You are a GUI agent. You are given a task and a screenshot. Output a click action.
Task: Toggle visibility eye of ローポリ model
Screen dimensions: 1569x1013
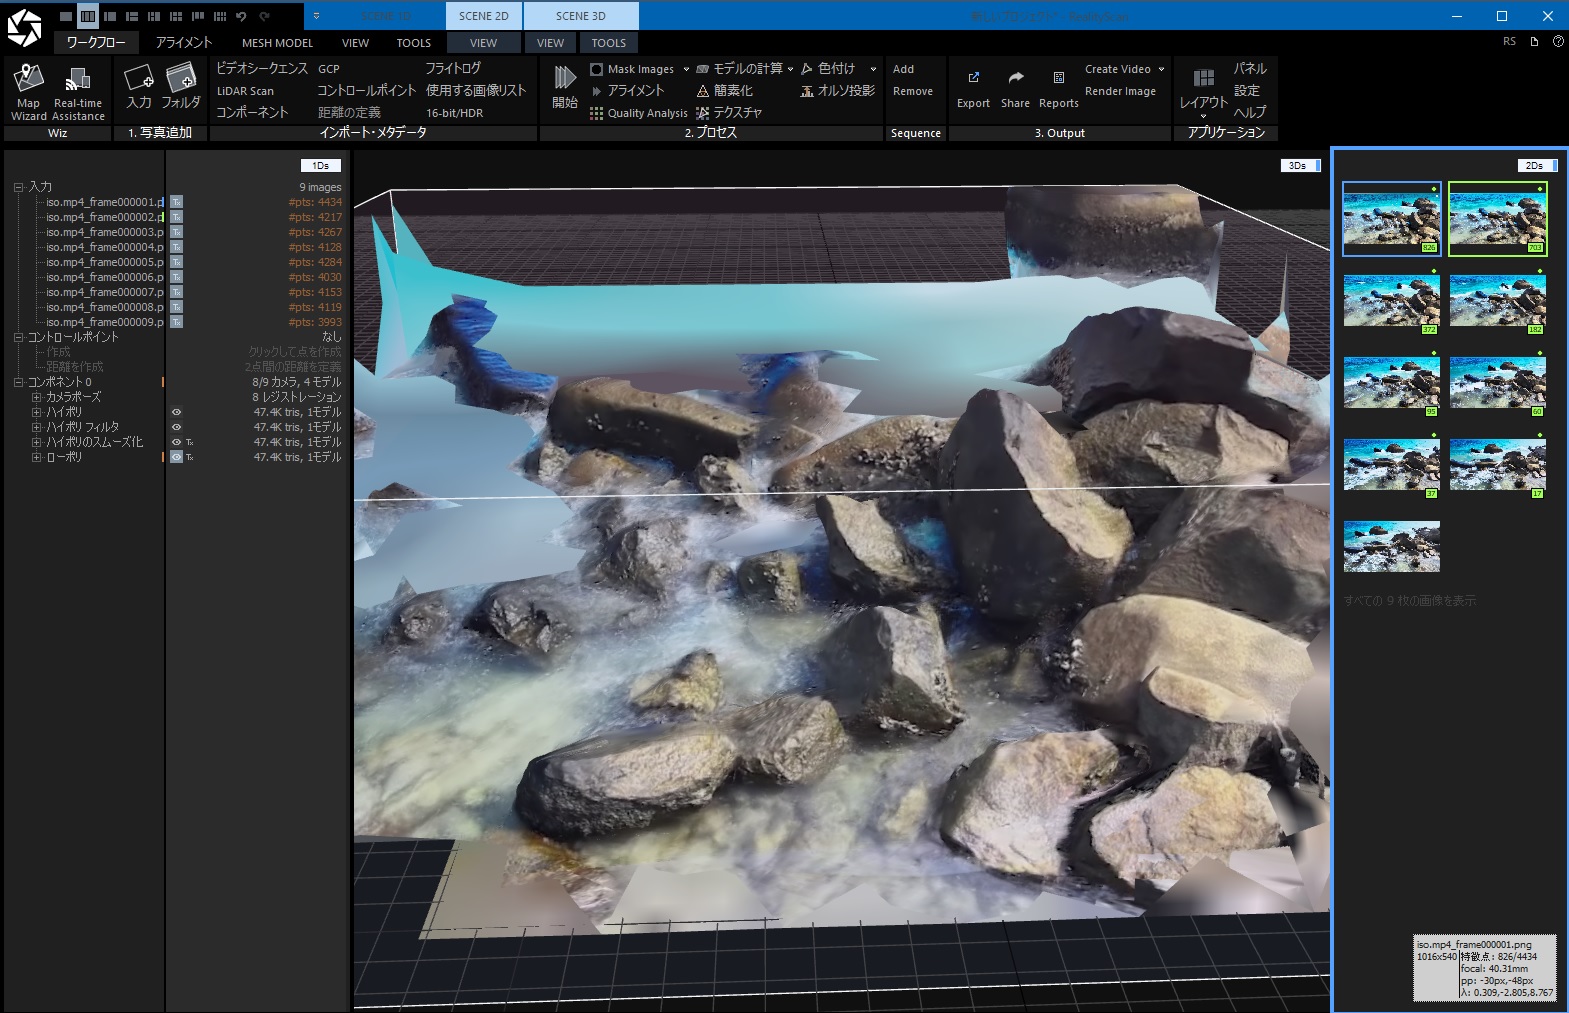176,457
